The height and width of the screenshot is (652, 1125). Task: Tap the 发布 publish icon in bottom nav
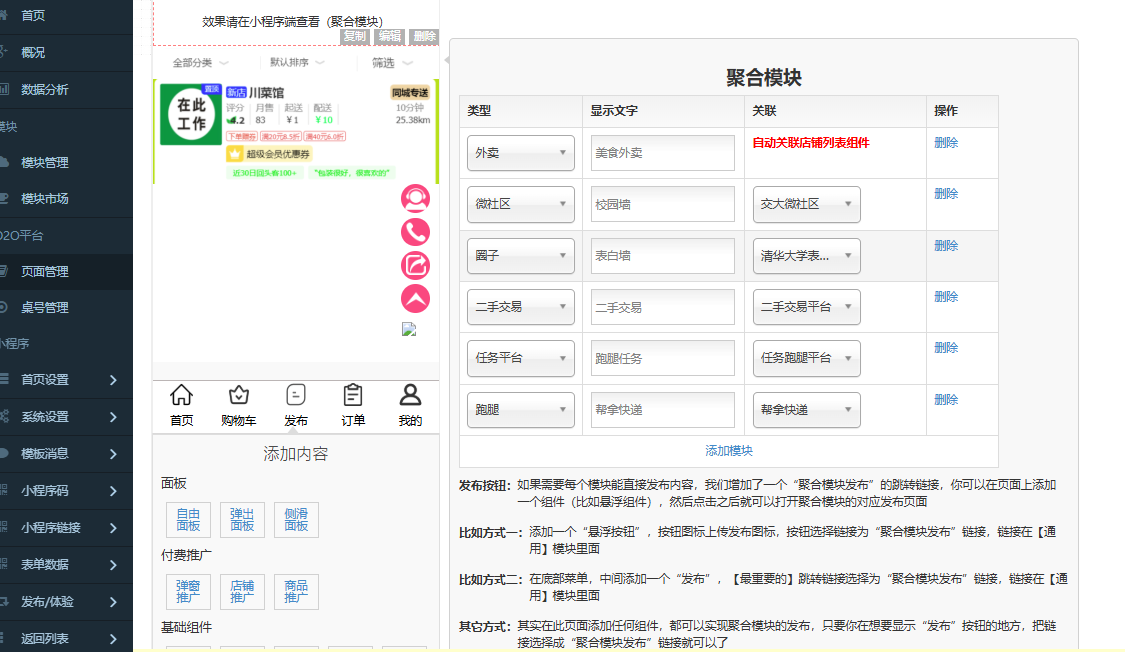click(x=295, y=397)
